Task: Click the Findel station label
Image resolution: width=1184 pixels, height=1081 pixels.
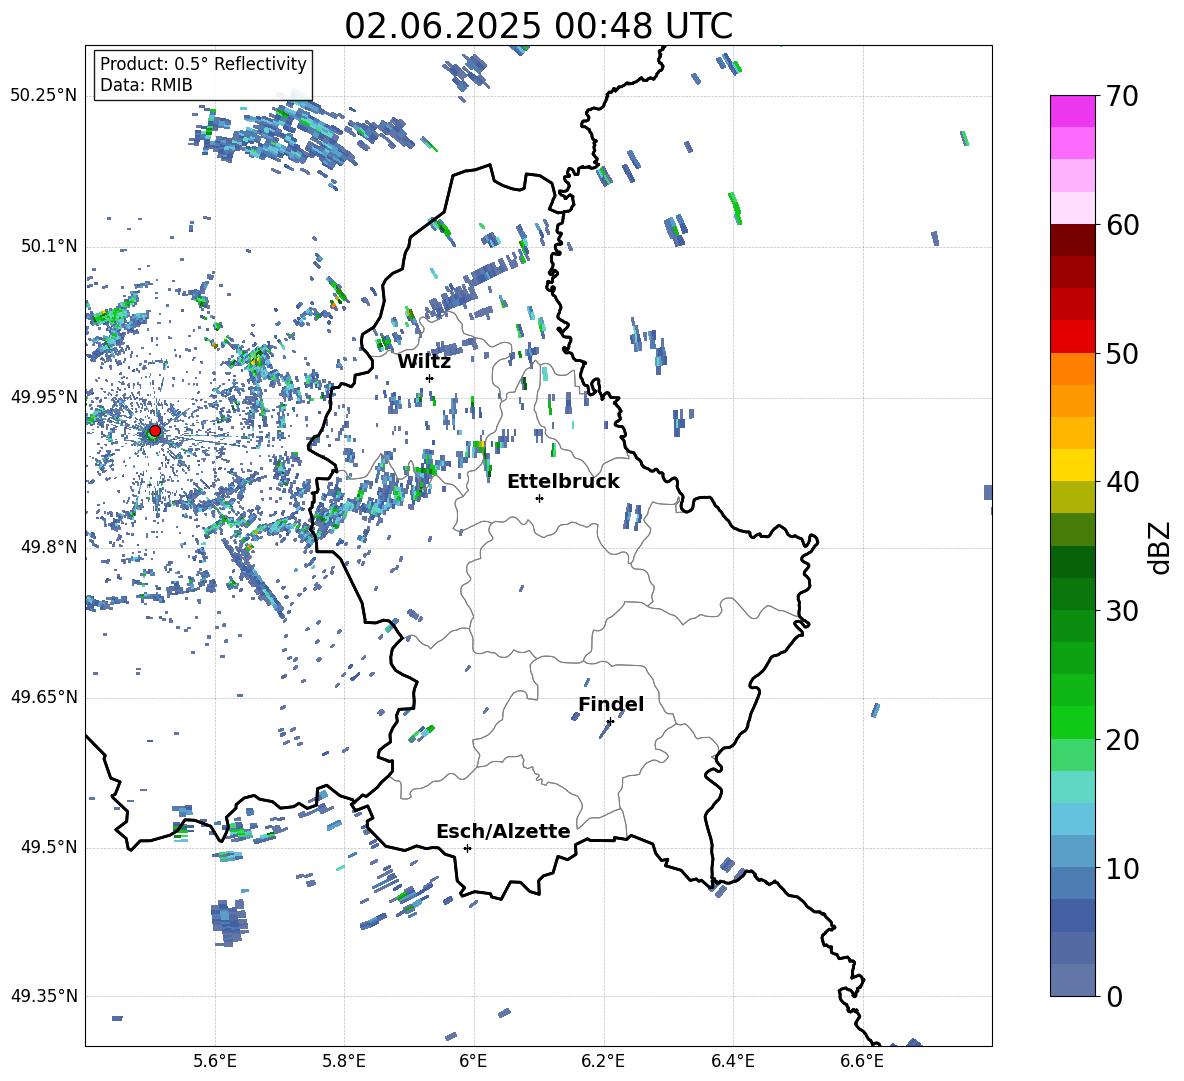Action: 611,704
